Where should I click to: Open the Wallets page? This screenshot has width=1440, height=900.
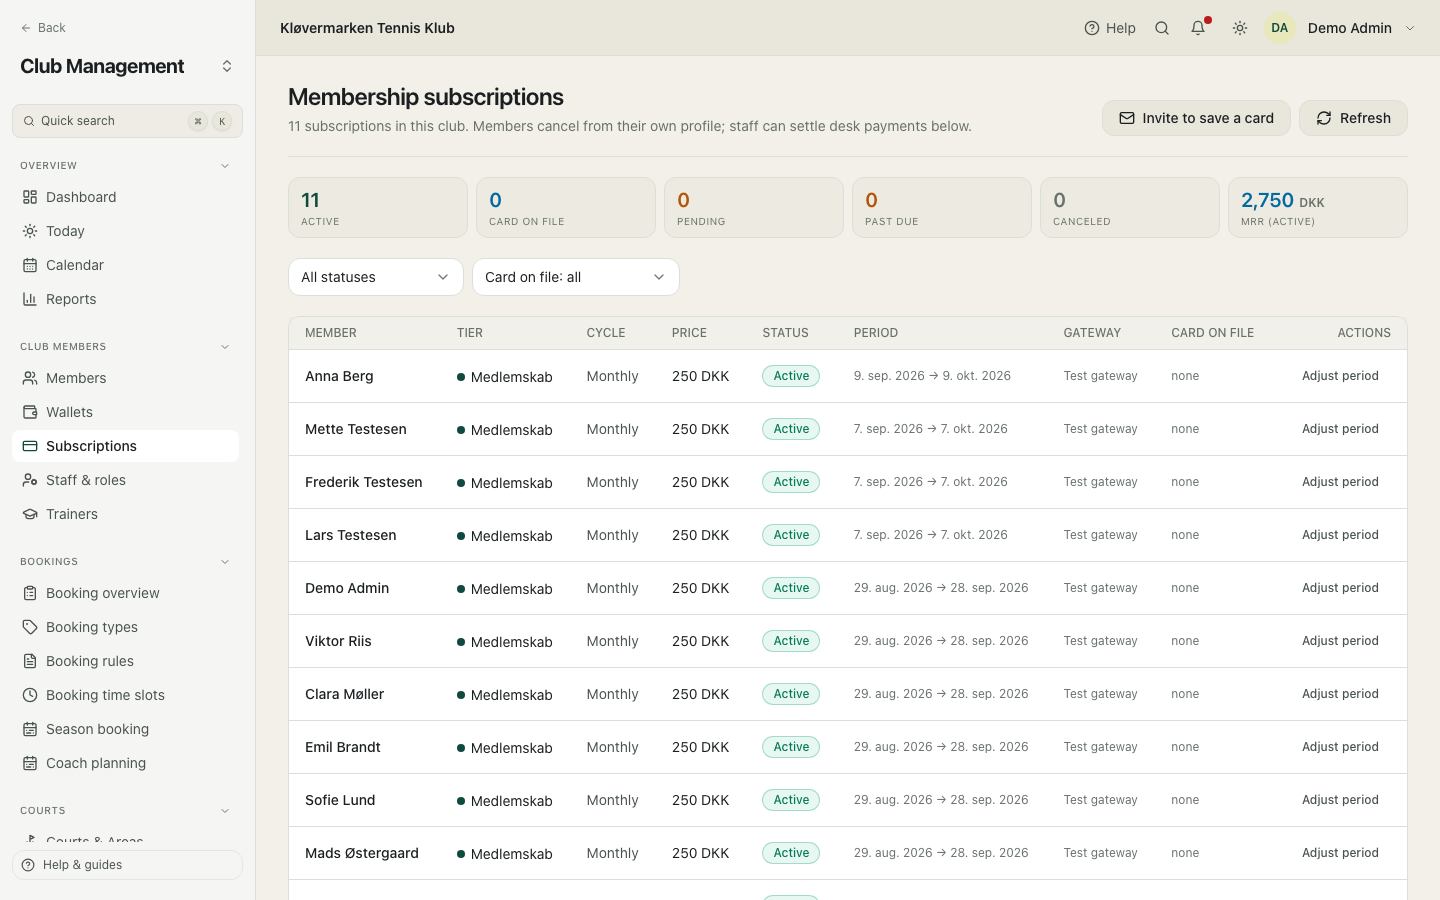125,412
